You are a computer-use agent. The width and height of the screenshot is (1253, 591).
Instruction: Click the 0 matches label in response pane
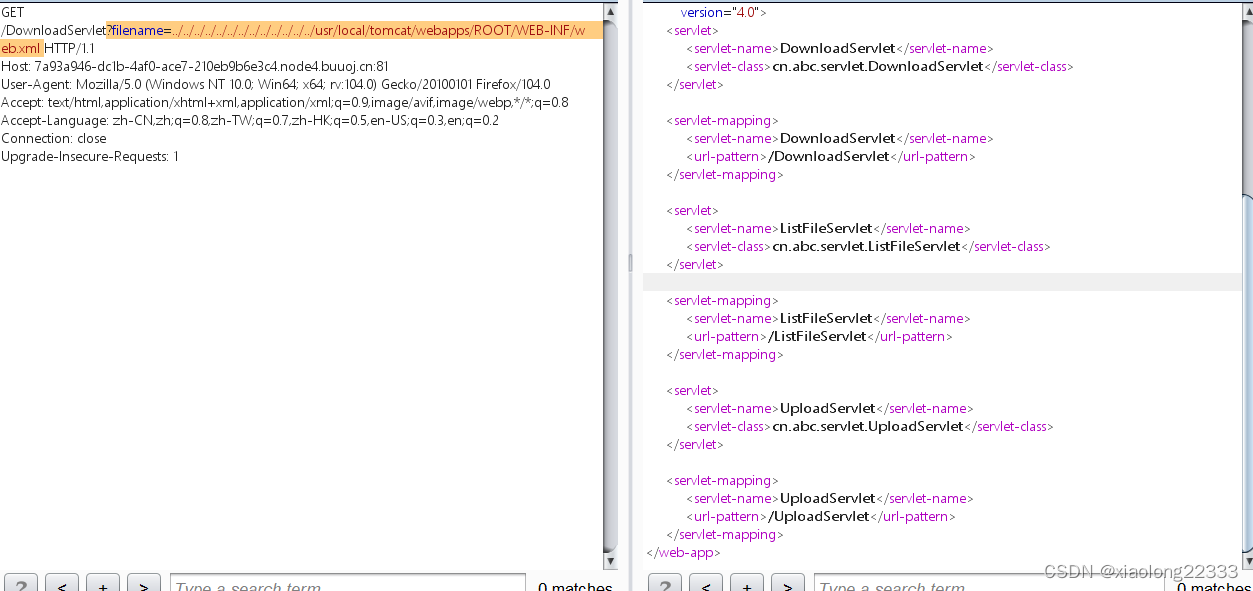pos(1214,586)
